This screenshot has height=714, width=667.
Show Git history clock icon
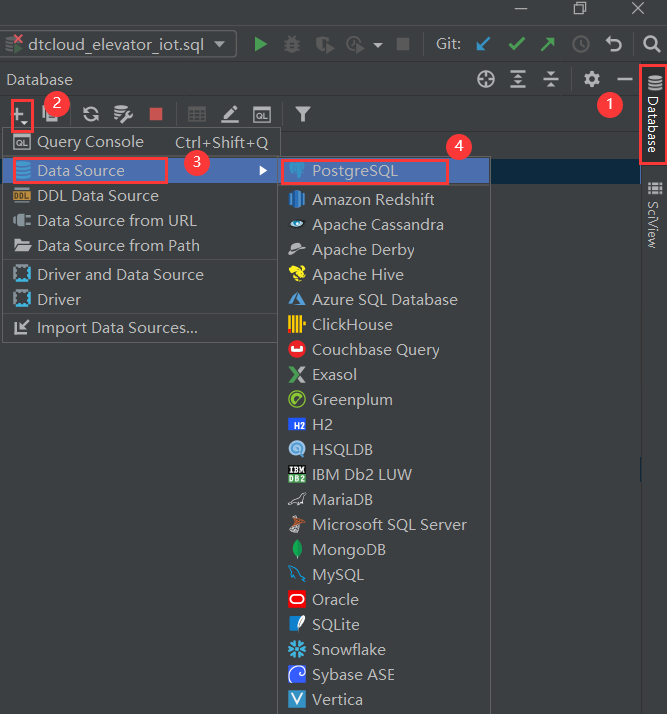(581, 44)
